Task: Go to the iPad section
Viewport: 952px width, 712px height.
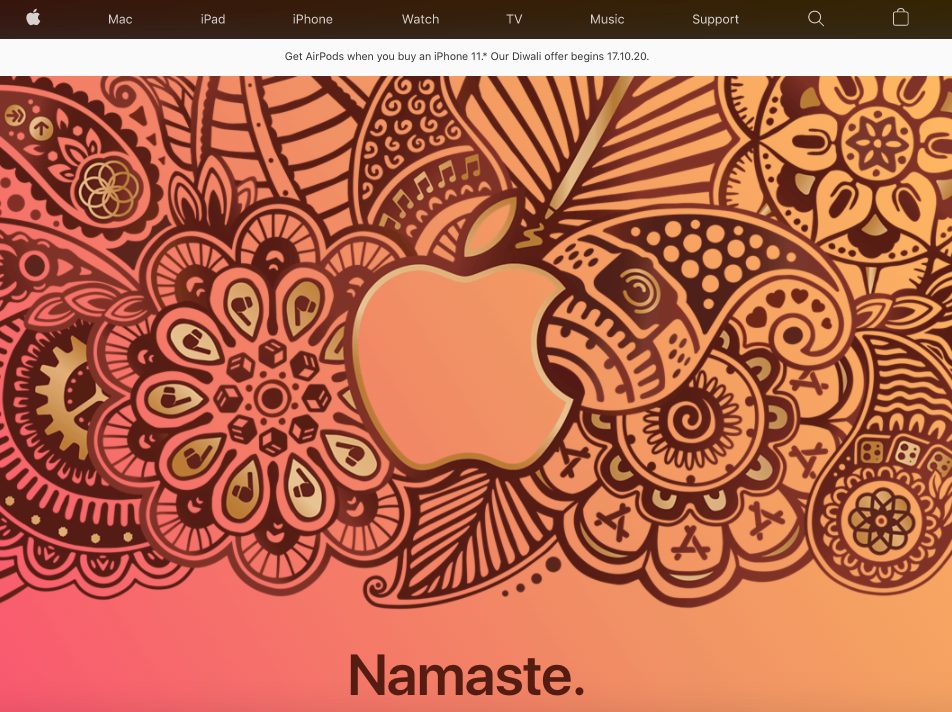Action: click(212, 19)
